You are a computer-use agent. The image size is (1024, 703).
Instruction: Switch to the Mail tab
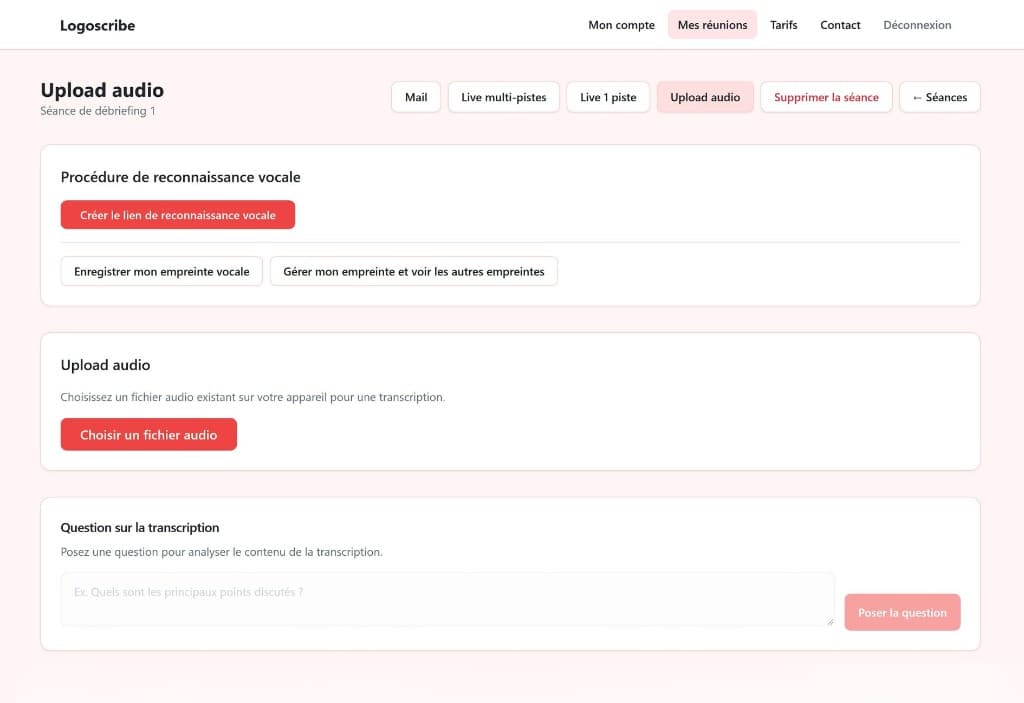click(x=415, y=97)
